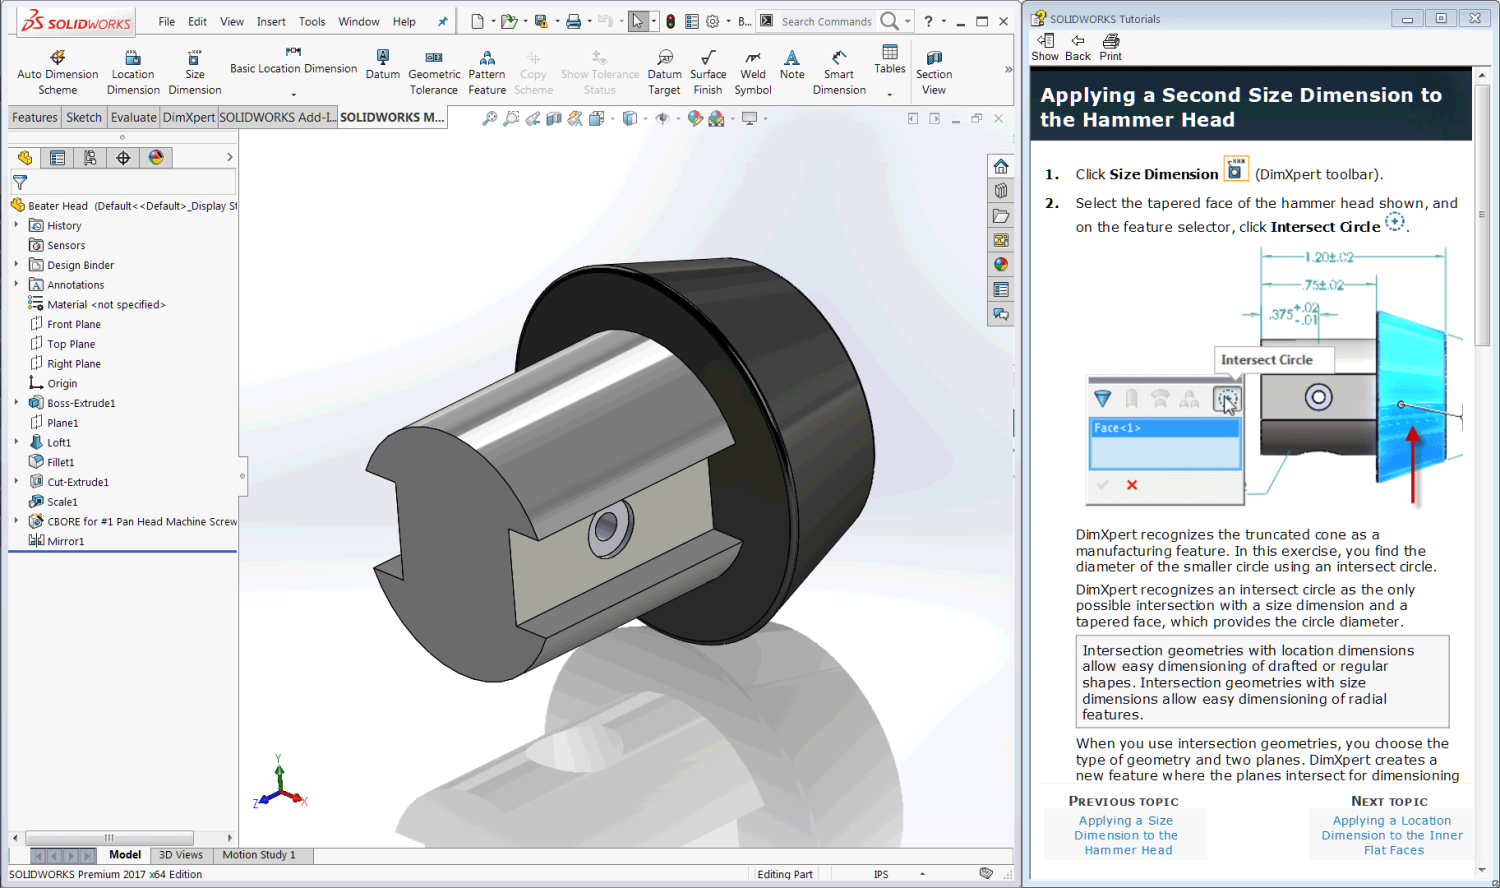Switch to the DimXpert tab
Screen dimensions: 1500x888
tap(189, 117)
